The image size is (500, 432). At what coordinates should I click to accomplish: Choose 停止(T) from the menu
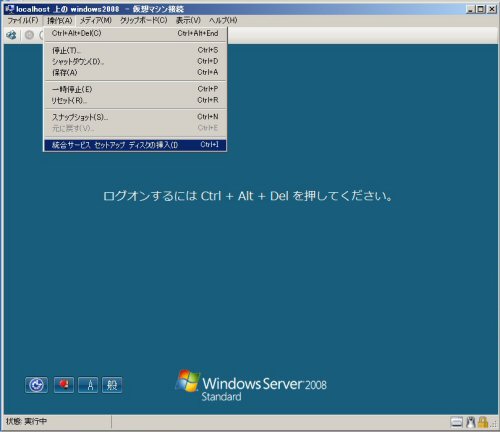point(135,50)
